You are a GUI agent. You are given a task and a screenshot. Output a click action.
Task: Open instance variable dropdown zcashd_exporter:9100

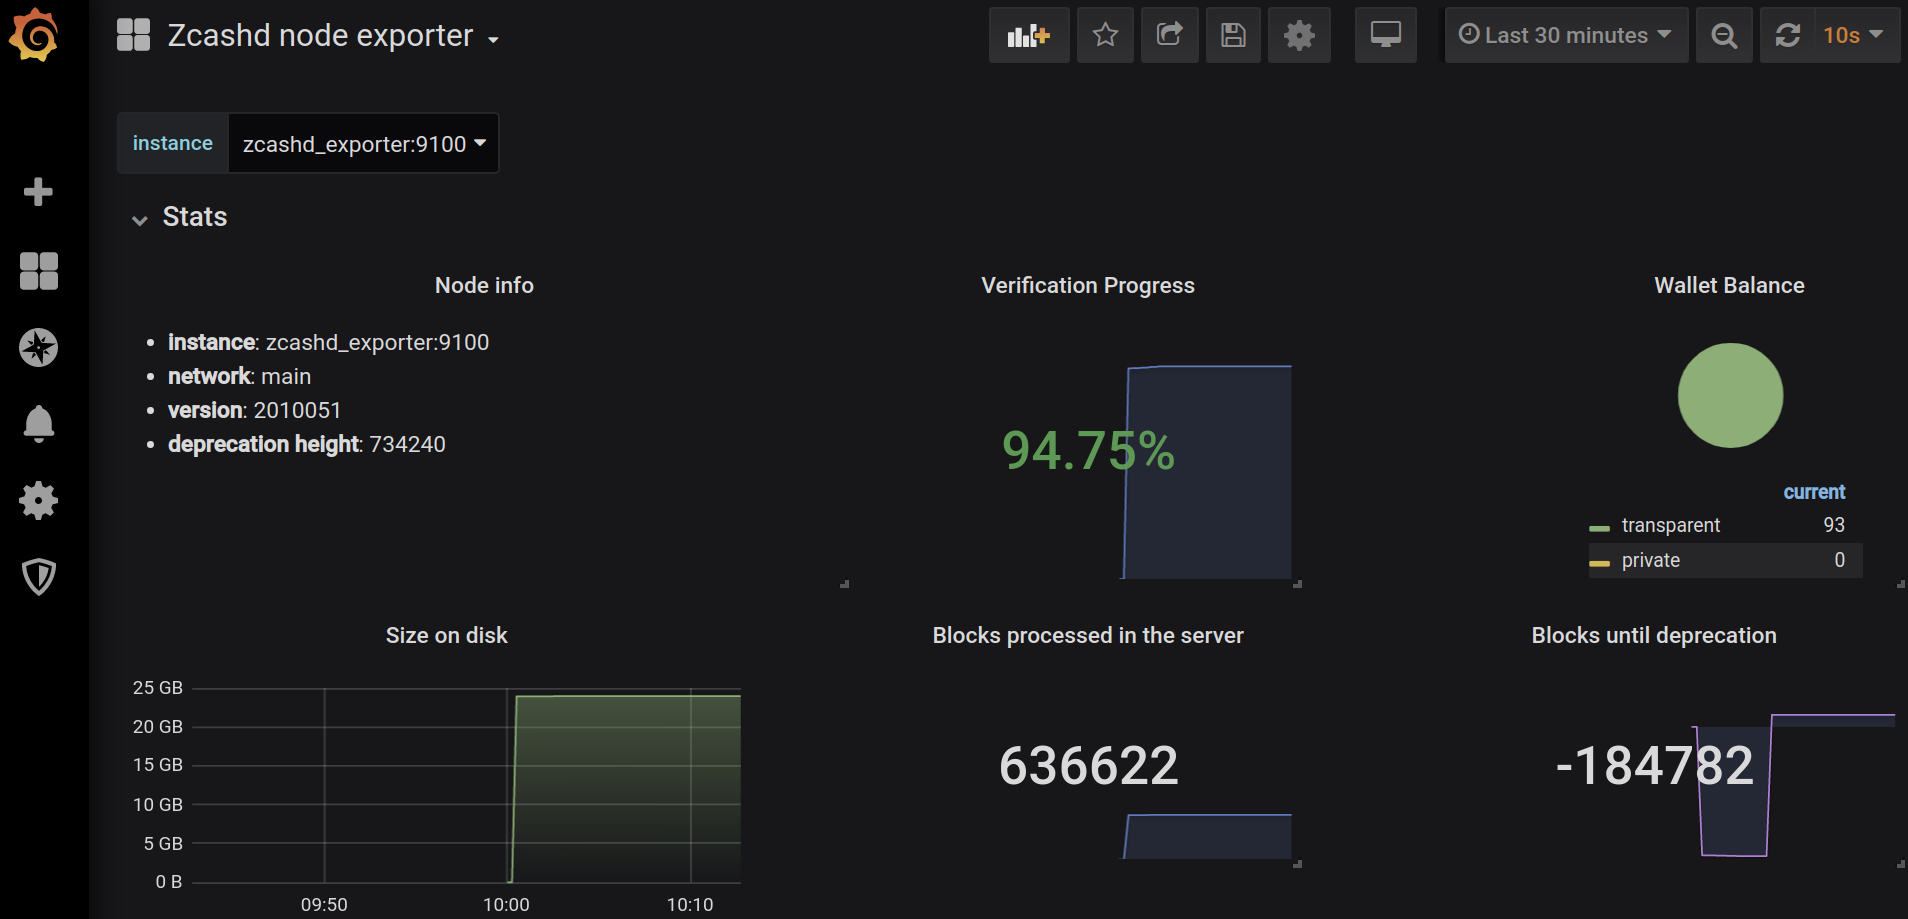(363, 144)
